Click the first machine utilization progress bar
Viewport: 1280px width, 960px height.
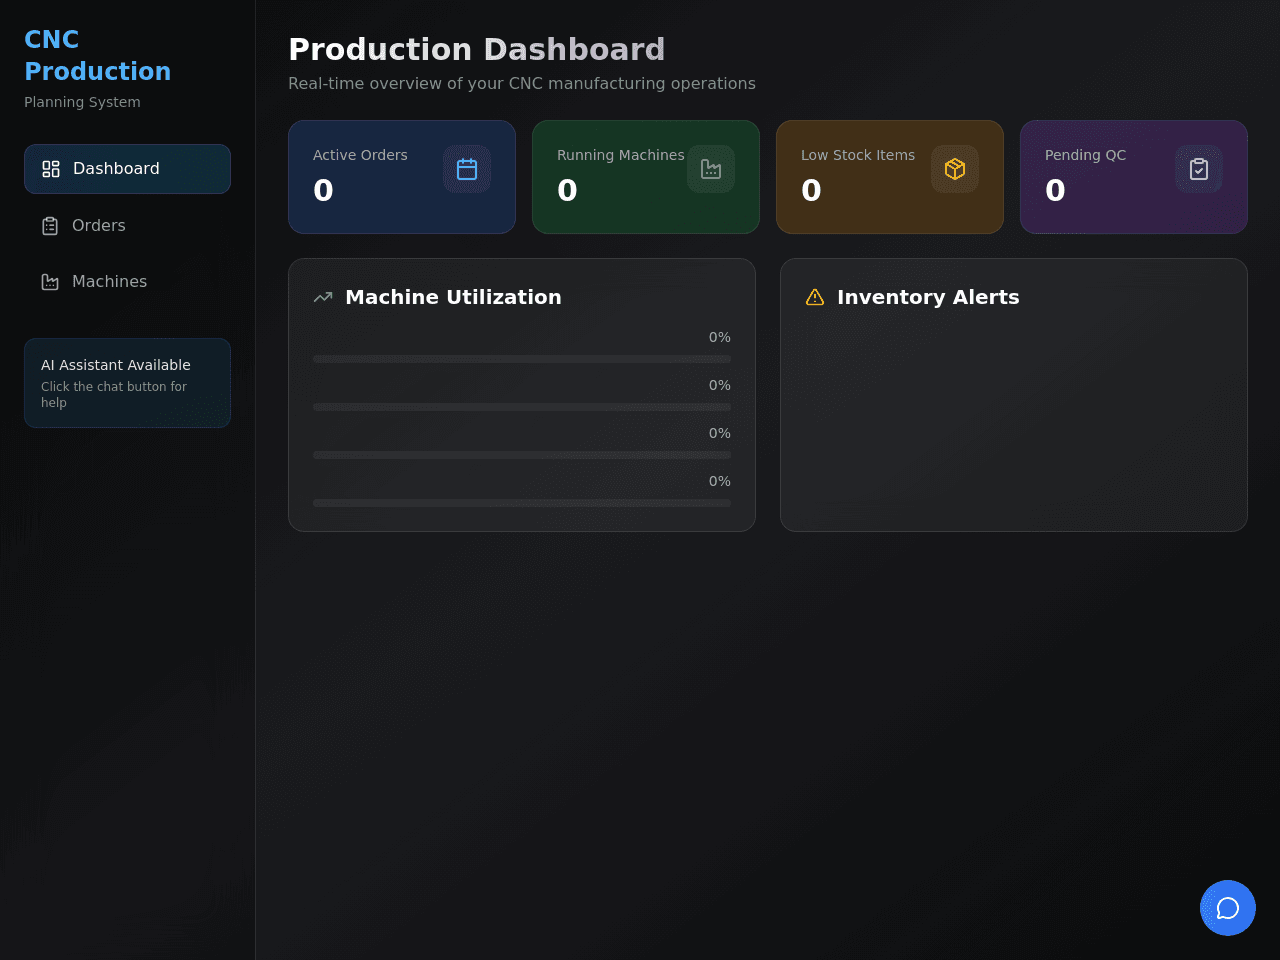coord(522,359)
